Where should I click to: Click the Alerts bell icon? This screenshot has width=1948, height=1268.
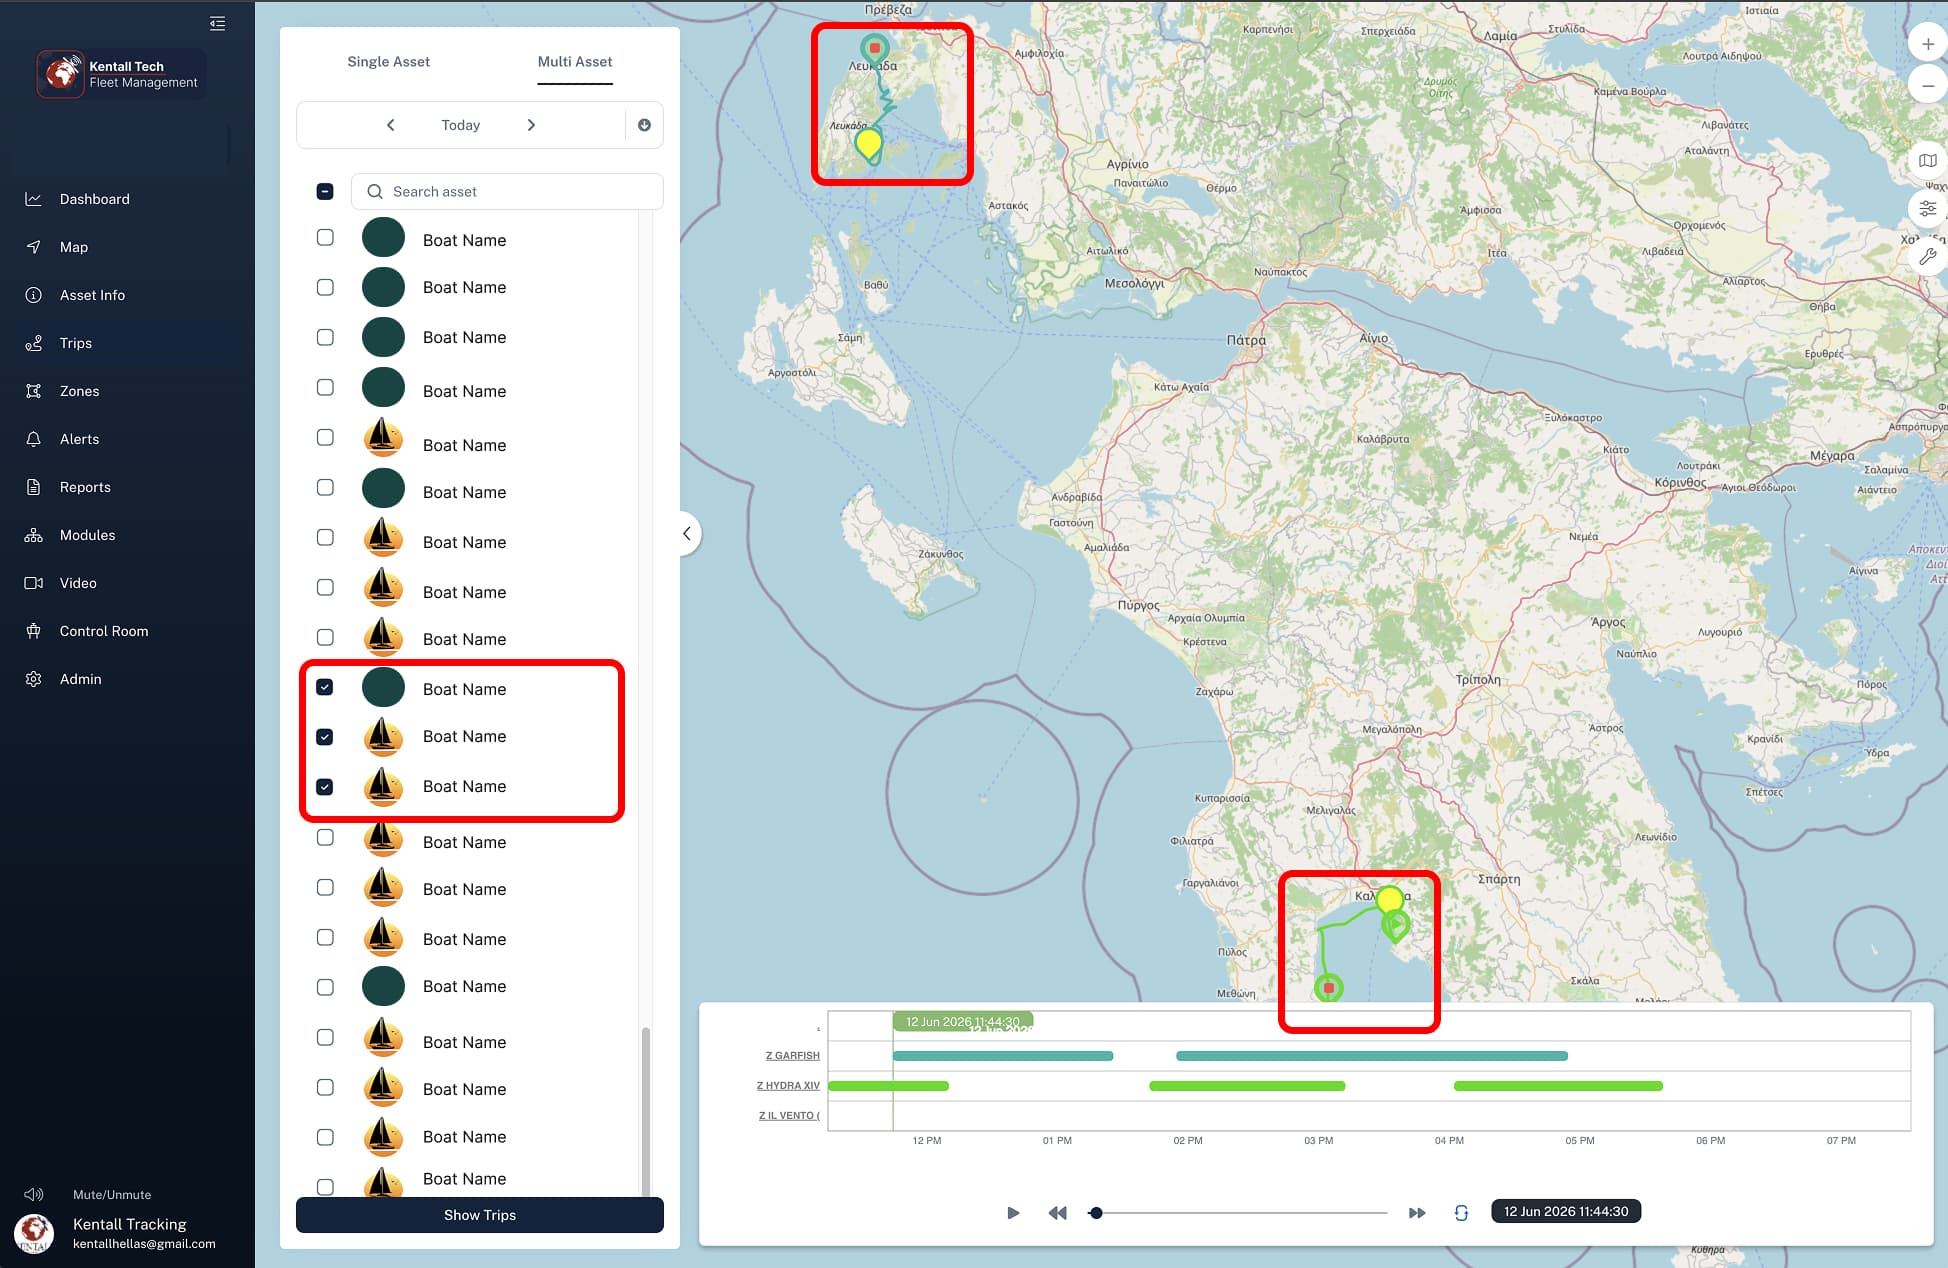tap(33, 439)
